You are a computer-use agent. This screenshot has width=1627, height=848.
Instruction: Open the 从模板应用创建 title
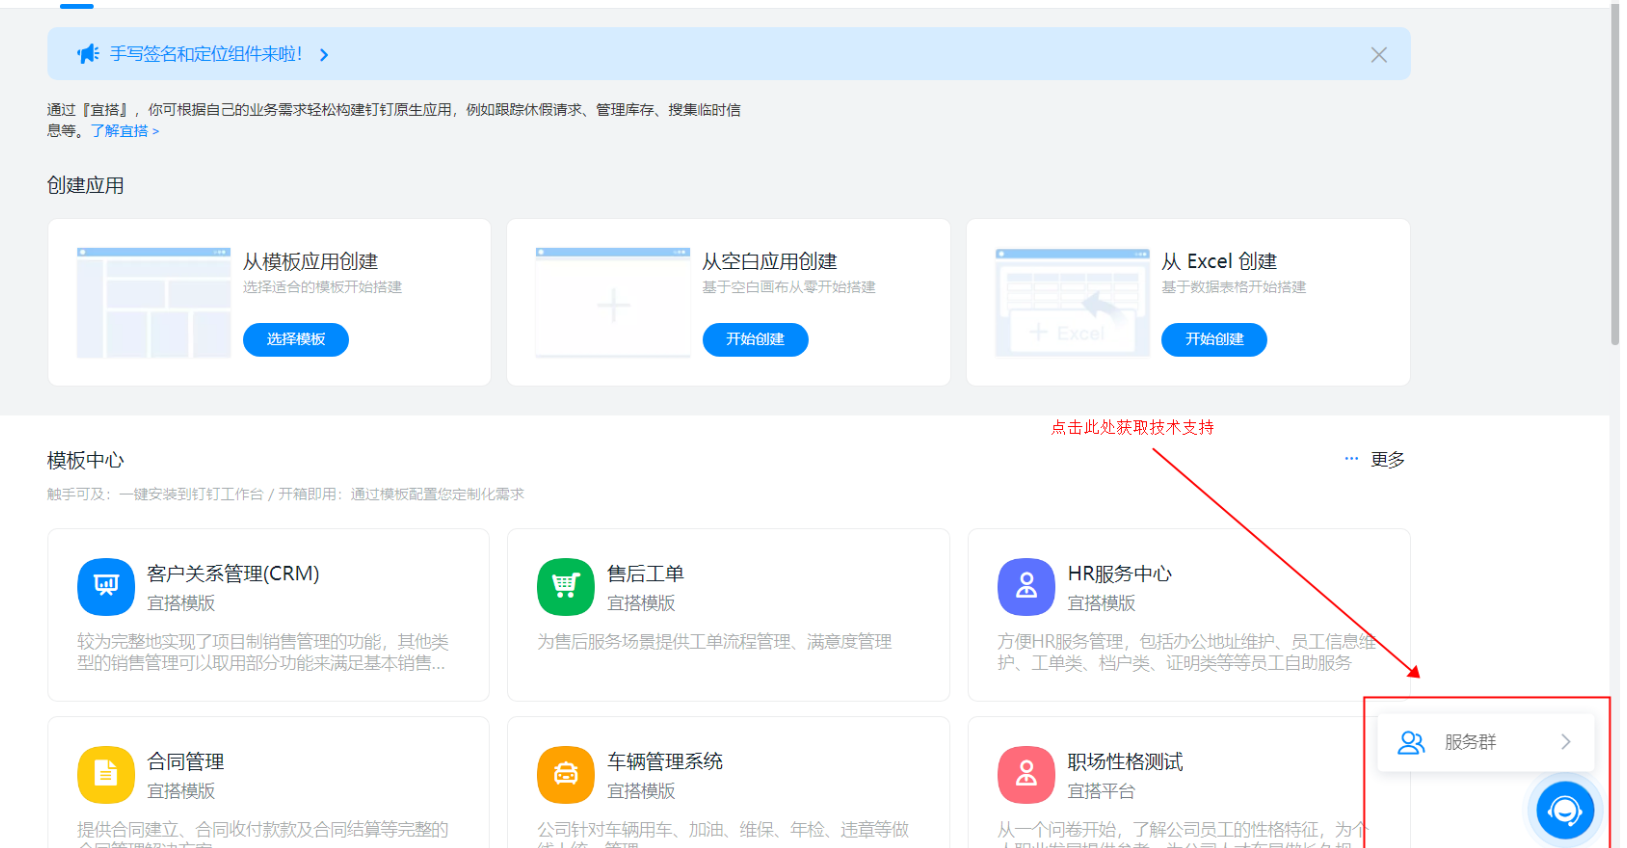pos(310,262)
